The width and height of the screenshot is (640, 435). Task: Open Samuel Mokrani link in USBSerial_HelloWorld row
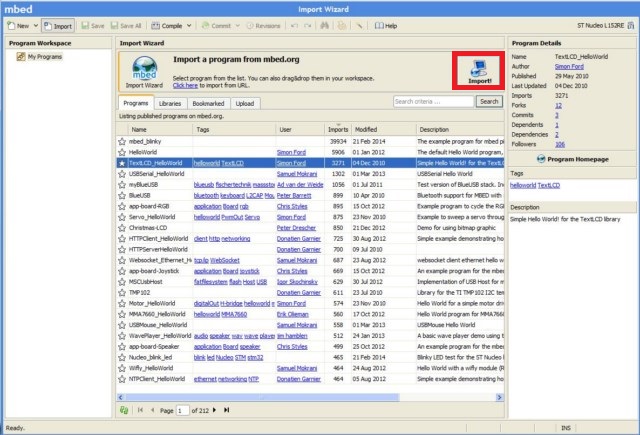pos(297,174)
